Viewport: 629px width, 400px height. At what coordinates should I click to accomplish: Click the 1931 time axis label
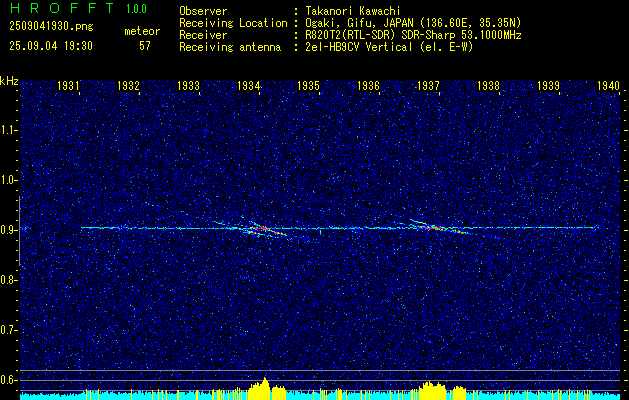pyautogui.click(x=68, y=85)
